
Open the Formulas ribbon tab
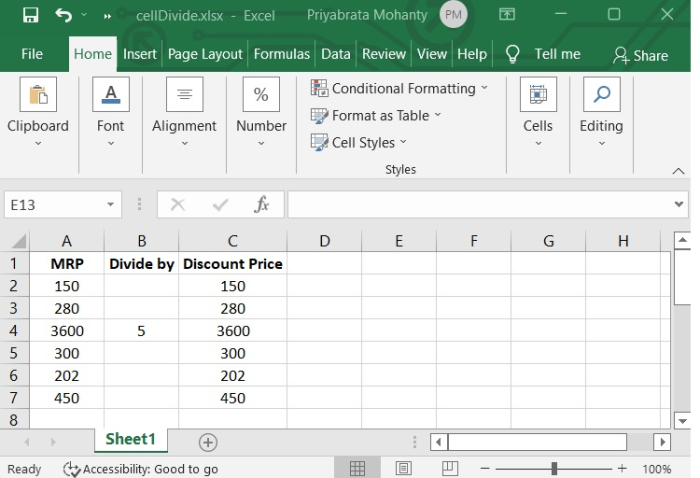(x=282, y=54)
